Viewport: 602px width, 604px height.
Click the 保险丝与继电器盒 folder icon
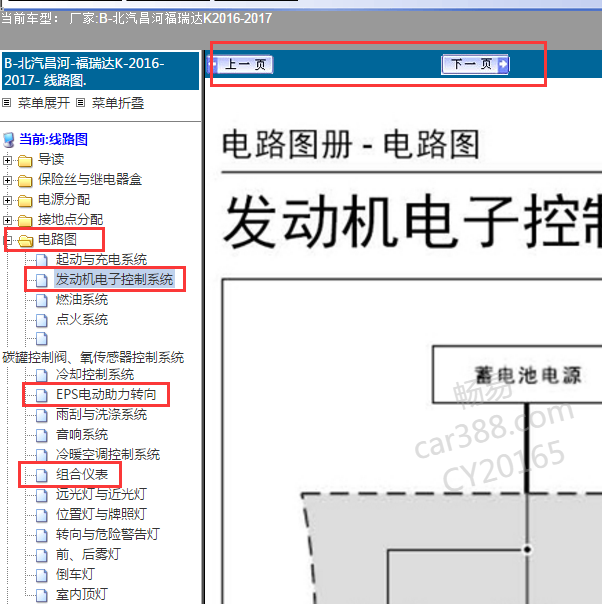pyautogui.click(x=25, y=180)
